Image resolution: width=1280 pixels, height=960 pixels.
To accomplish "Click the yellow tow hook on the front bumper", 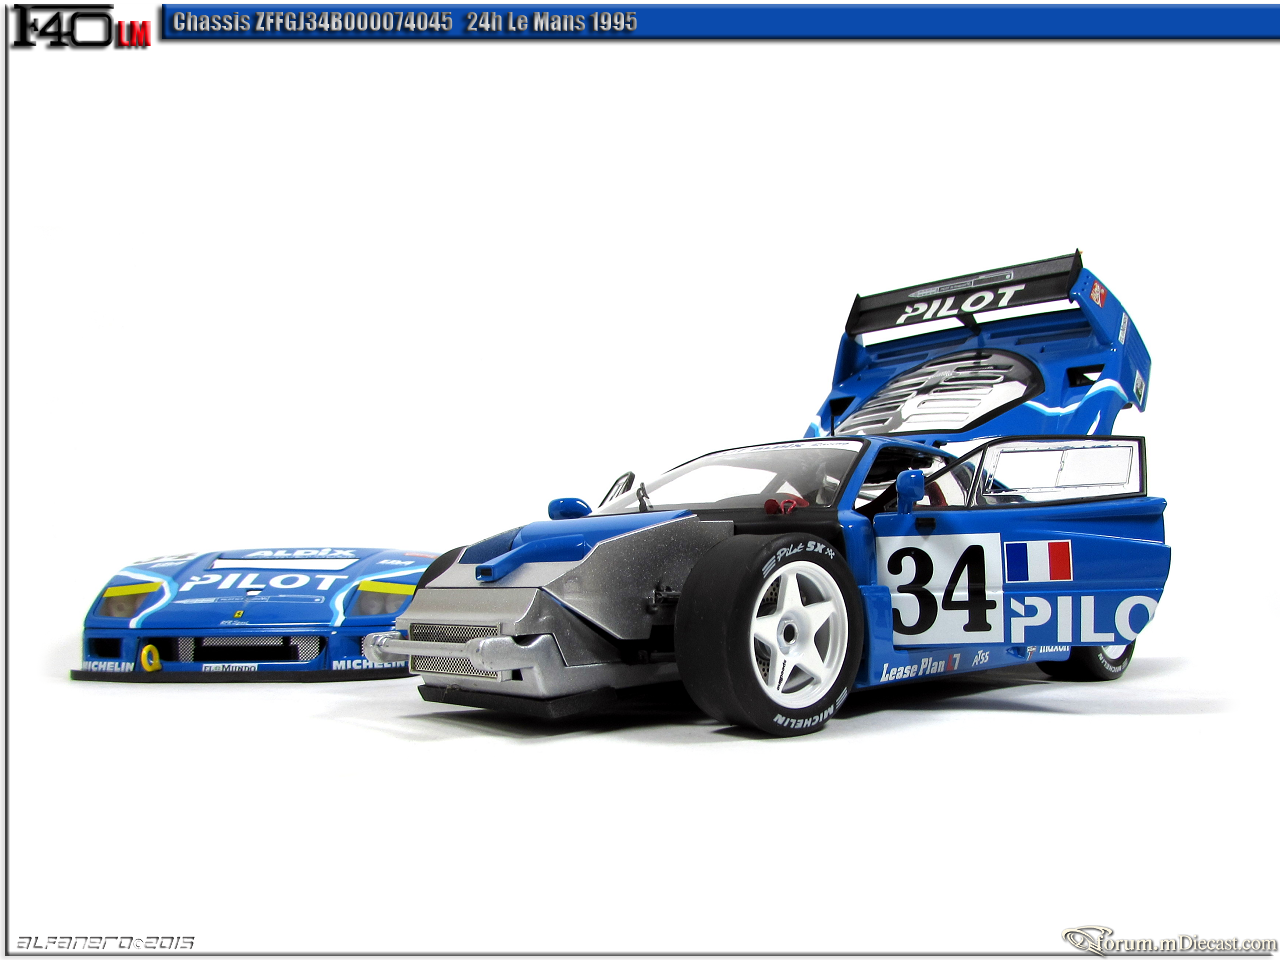I will (x=150, y=657).
